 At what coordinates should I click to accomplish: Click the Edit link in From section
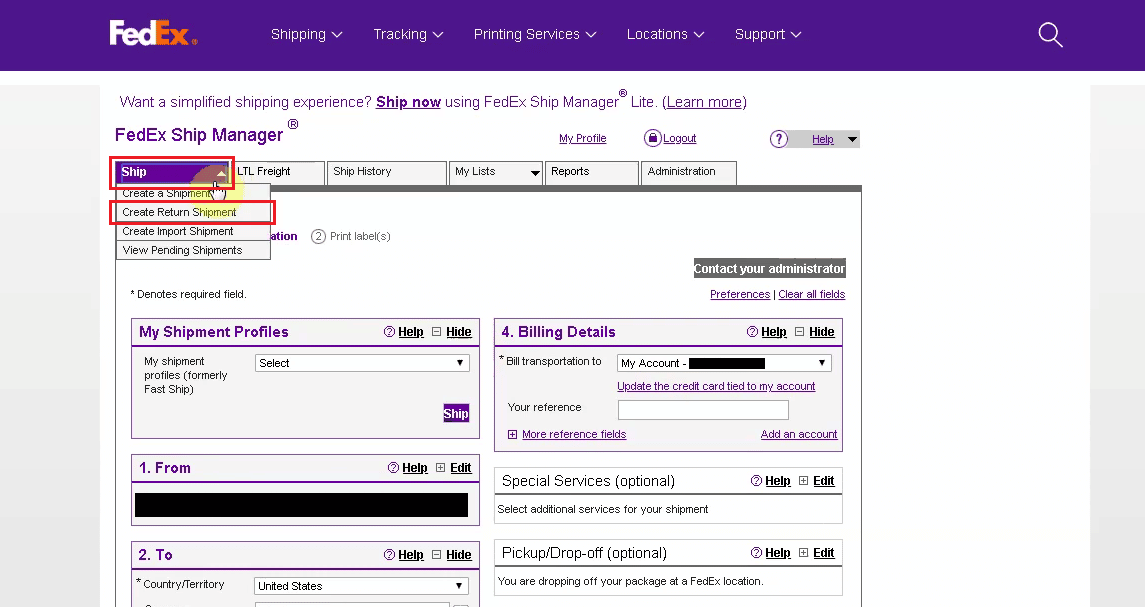461,467
